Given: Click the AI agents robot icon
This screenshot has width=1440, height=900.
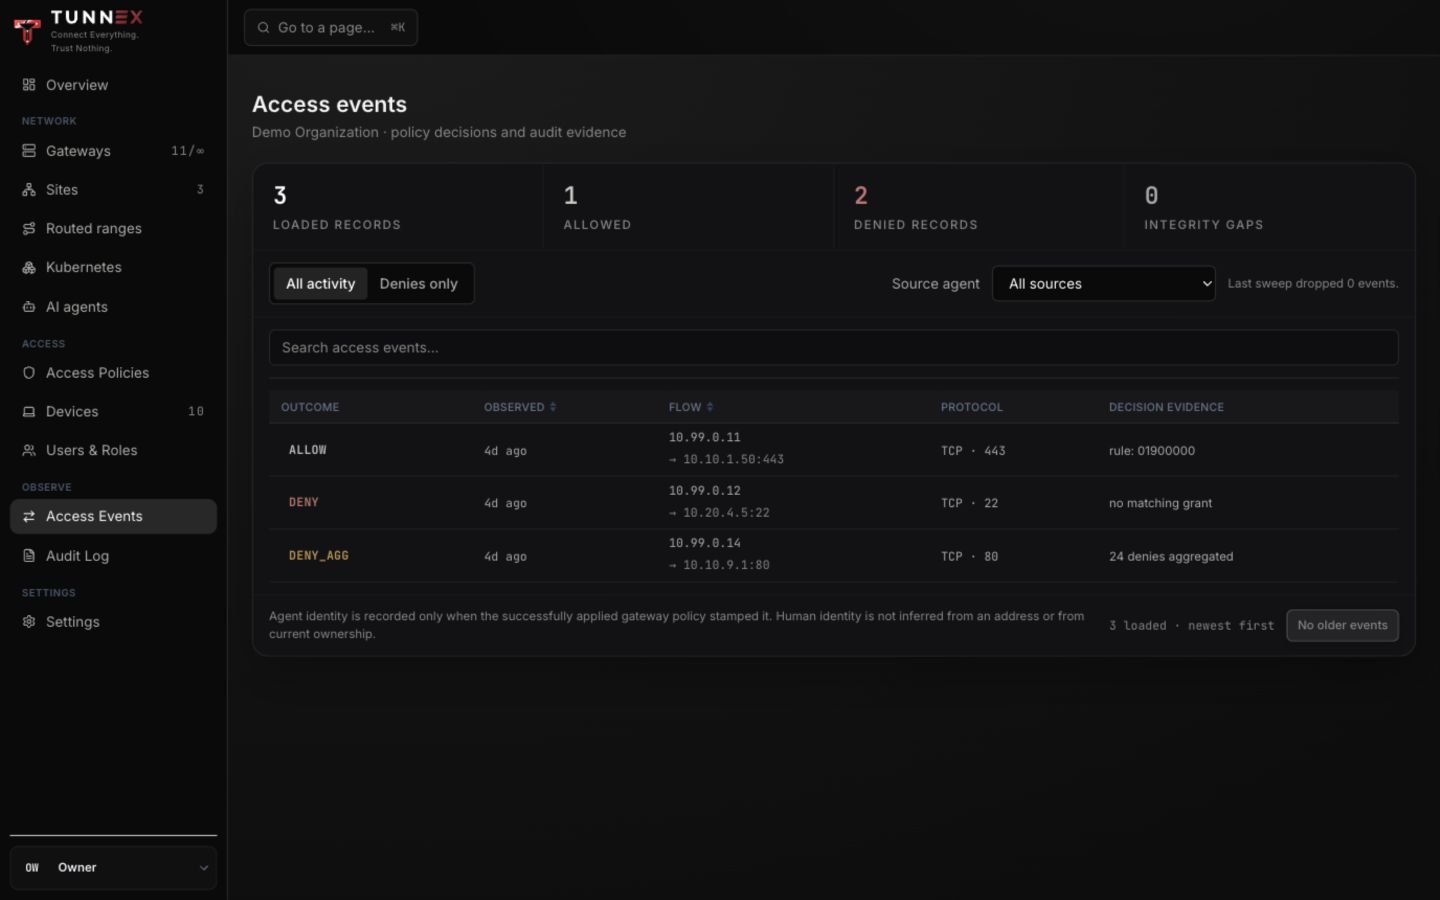Looking at the screenshot, I should [x=29, y=307].
